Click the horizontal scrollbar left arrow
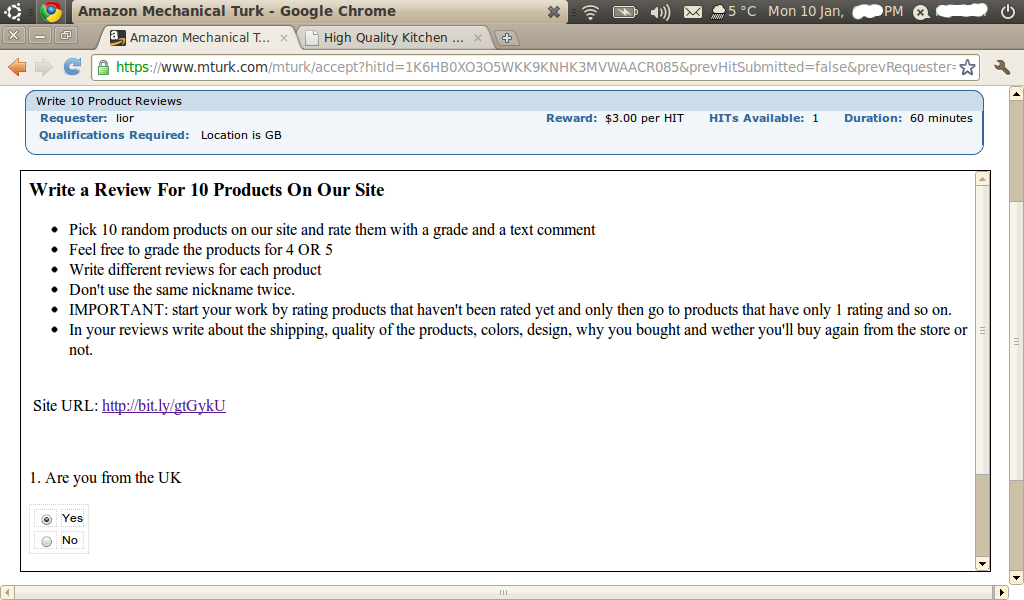Viewport: 1024px width, 600px height. pyautogui.click(x=7, y=592)
